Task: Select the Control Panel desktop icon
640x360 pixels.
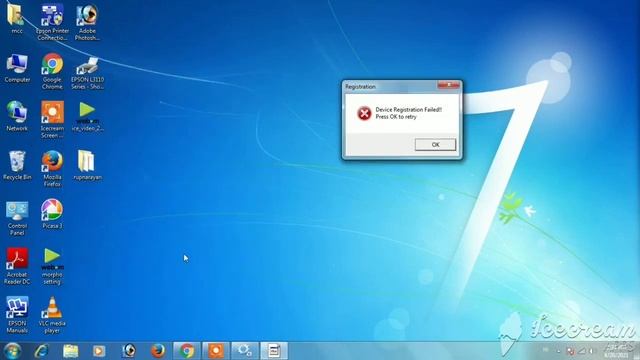Action: click(17, 218)
